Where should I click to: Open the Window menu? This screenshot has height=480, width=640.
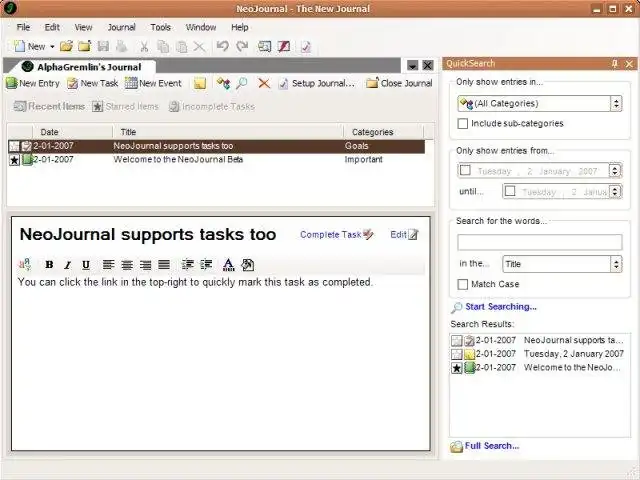point(201,27)
